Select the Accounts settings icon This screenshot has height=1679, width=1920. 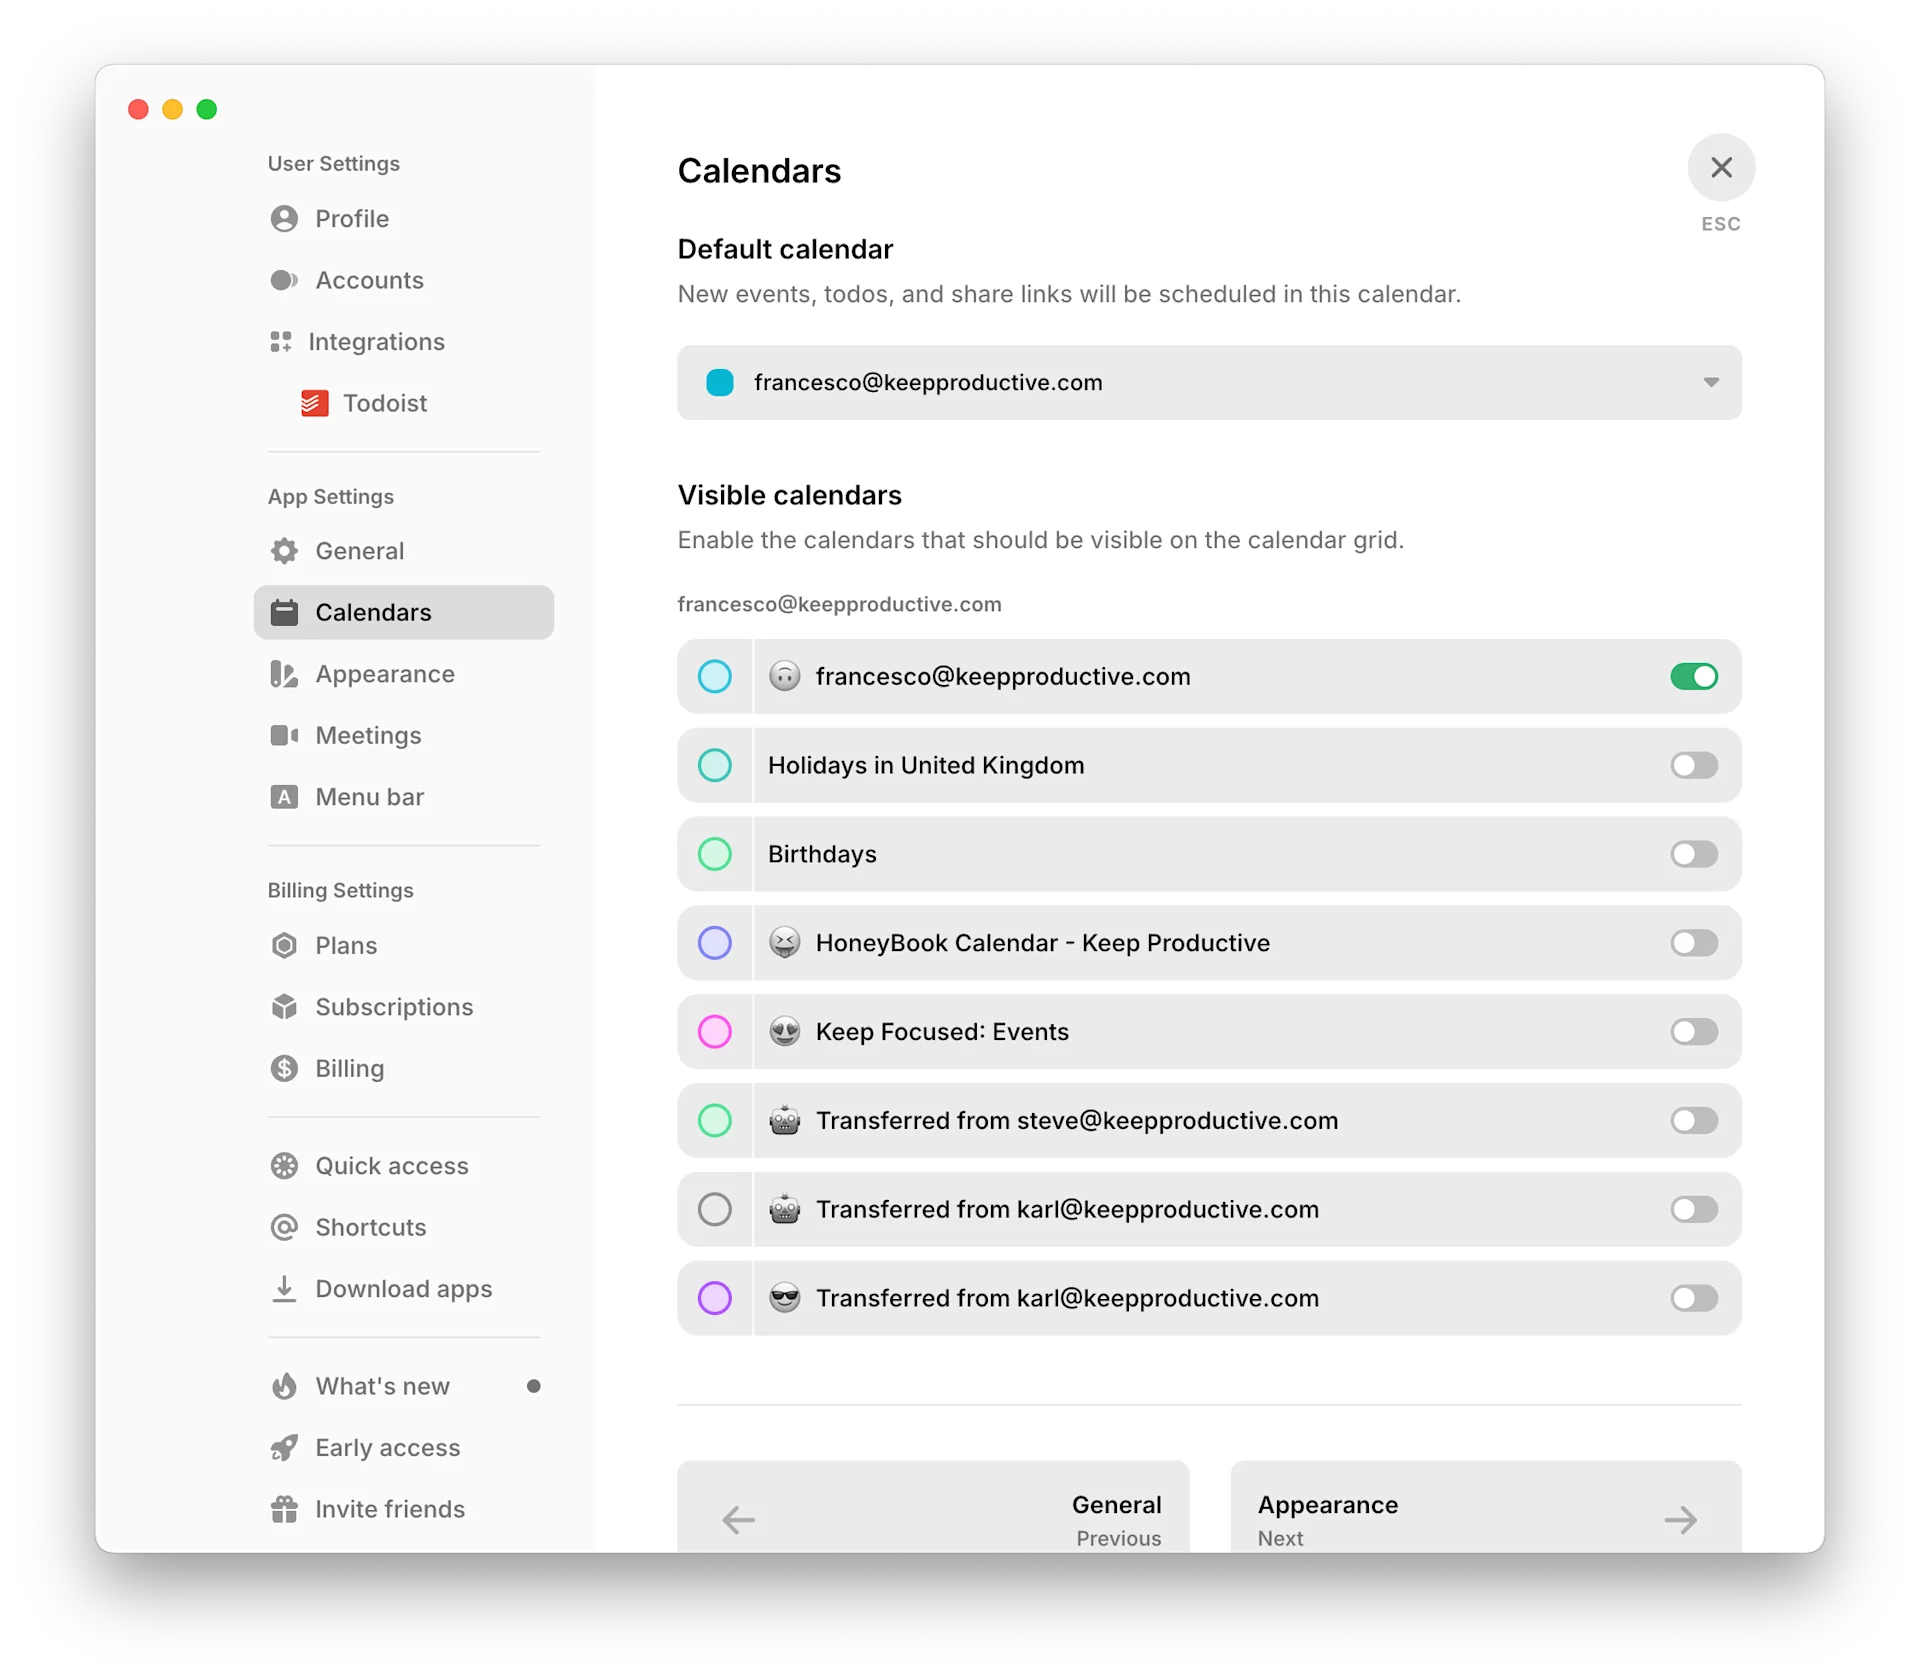click(x=284, y=280)
